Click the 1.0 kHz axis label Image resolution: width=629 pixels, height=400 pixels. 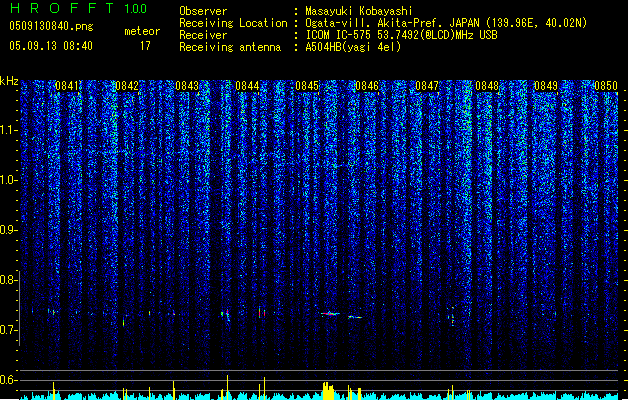(x=8, y=180)
